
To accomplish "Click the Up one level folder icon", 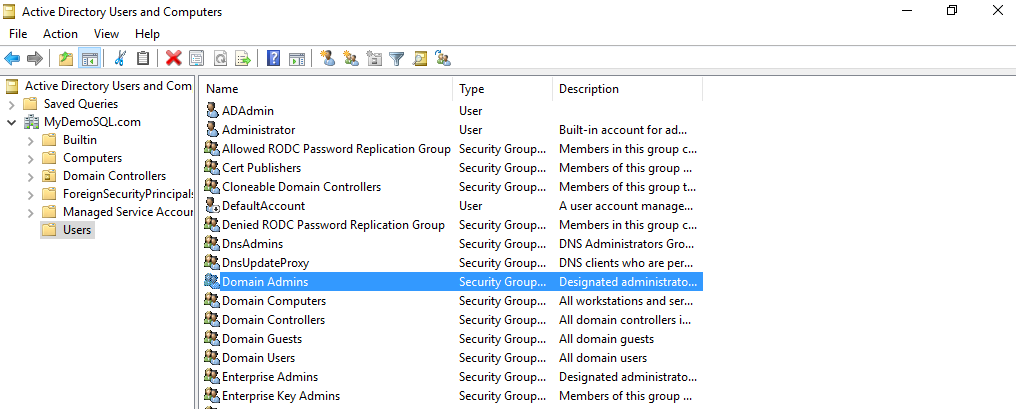I will (x=66, y=59).
